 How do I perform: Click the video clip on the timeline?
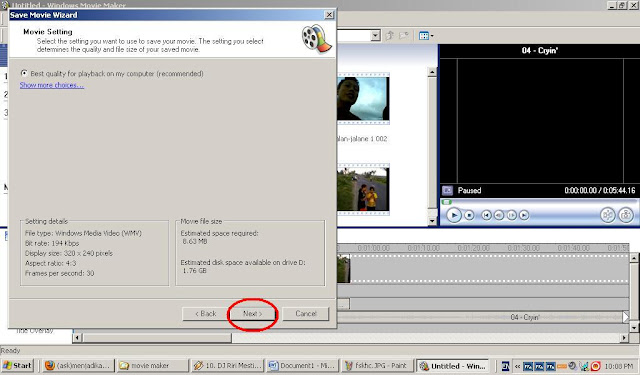pos(344,268)
